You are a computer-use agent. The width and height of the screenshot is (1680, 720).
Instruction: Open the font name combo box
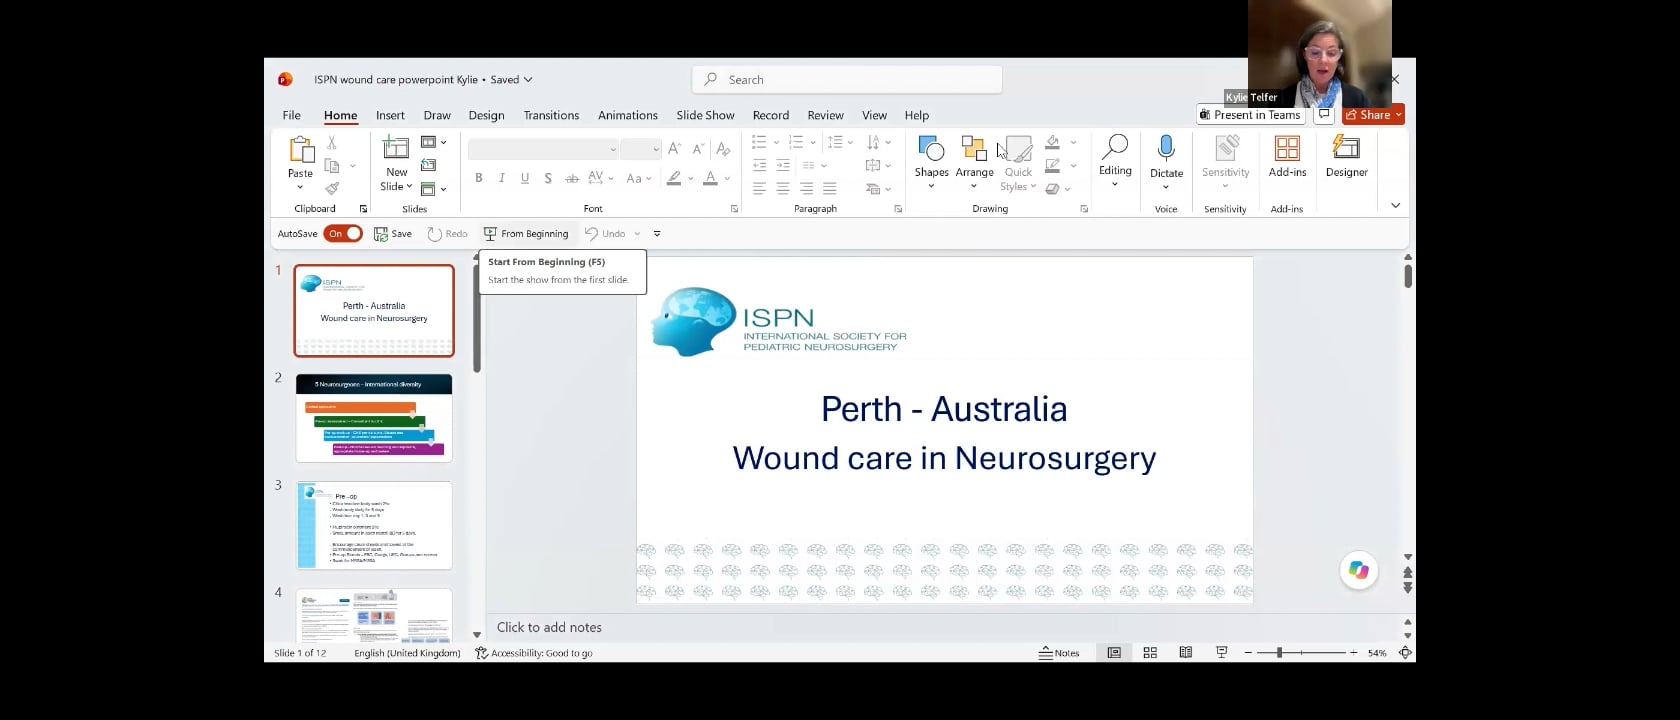544,149
